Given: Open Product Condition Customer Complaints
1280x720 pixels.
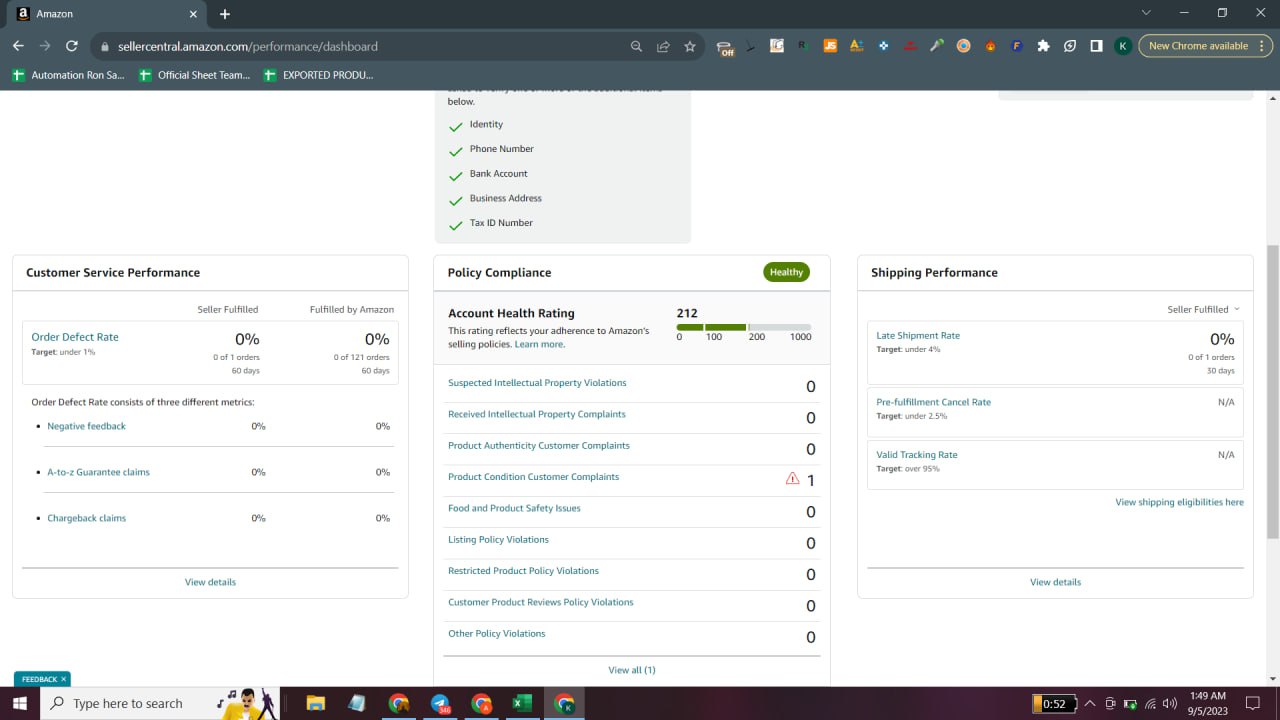Looking at the screenshot, I should tap(533, 477).
